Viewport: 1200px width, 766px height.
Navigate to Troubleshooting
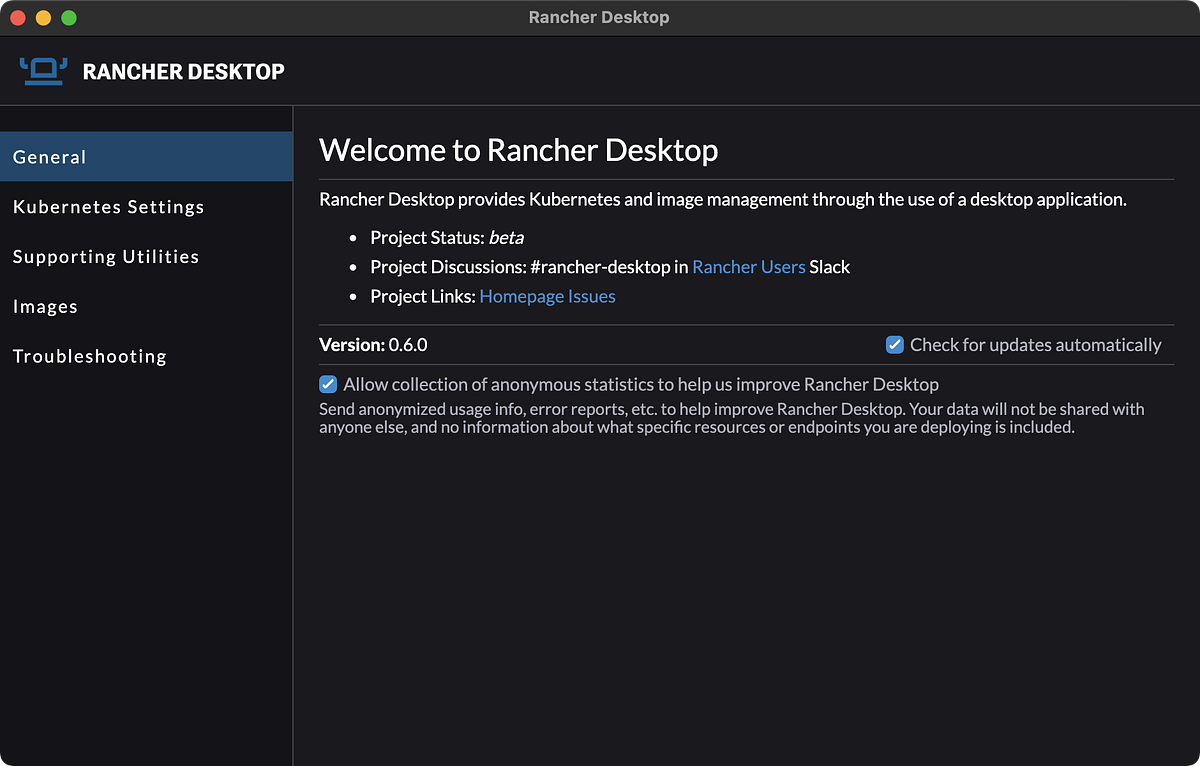point(89,356)
